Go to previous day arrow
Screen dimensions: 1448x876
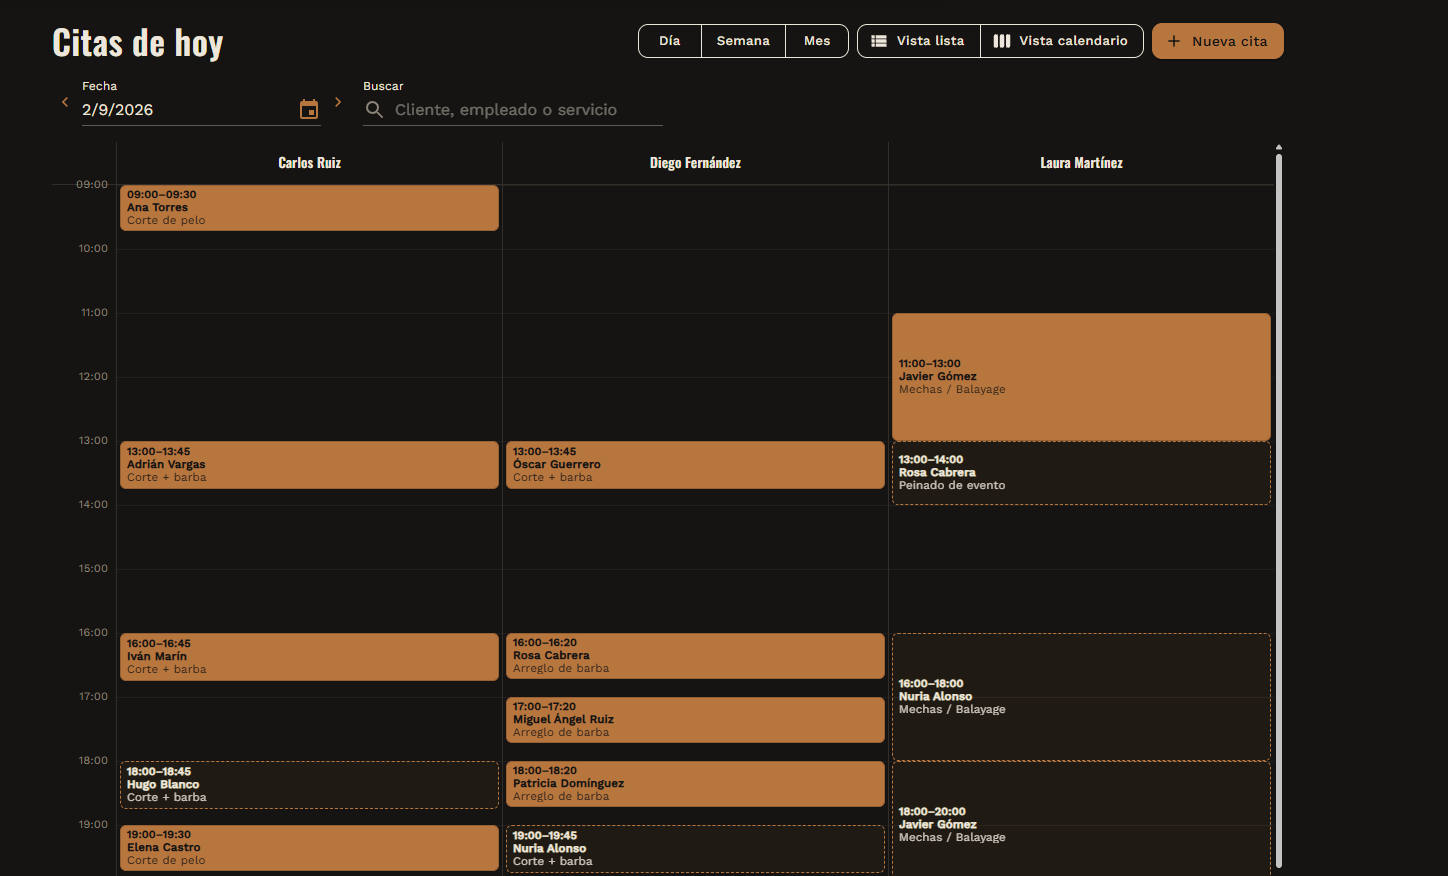click(x=65, y=102)
